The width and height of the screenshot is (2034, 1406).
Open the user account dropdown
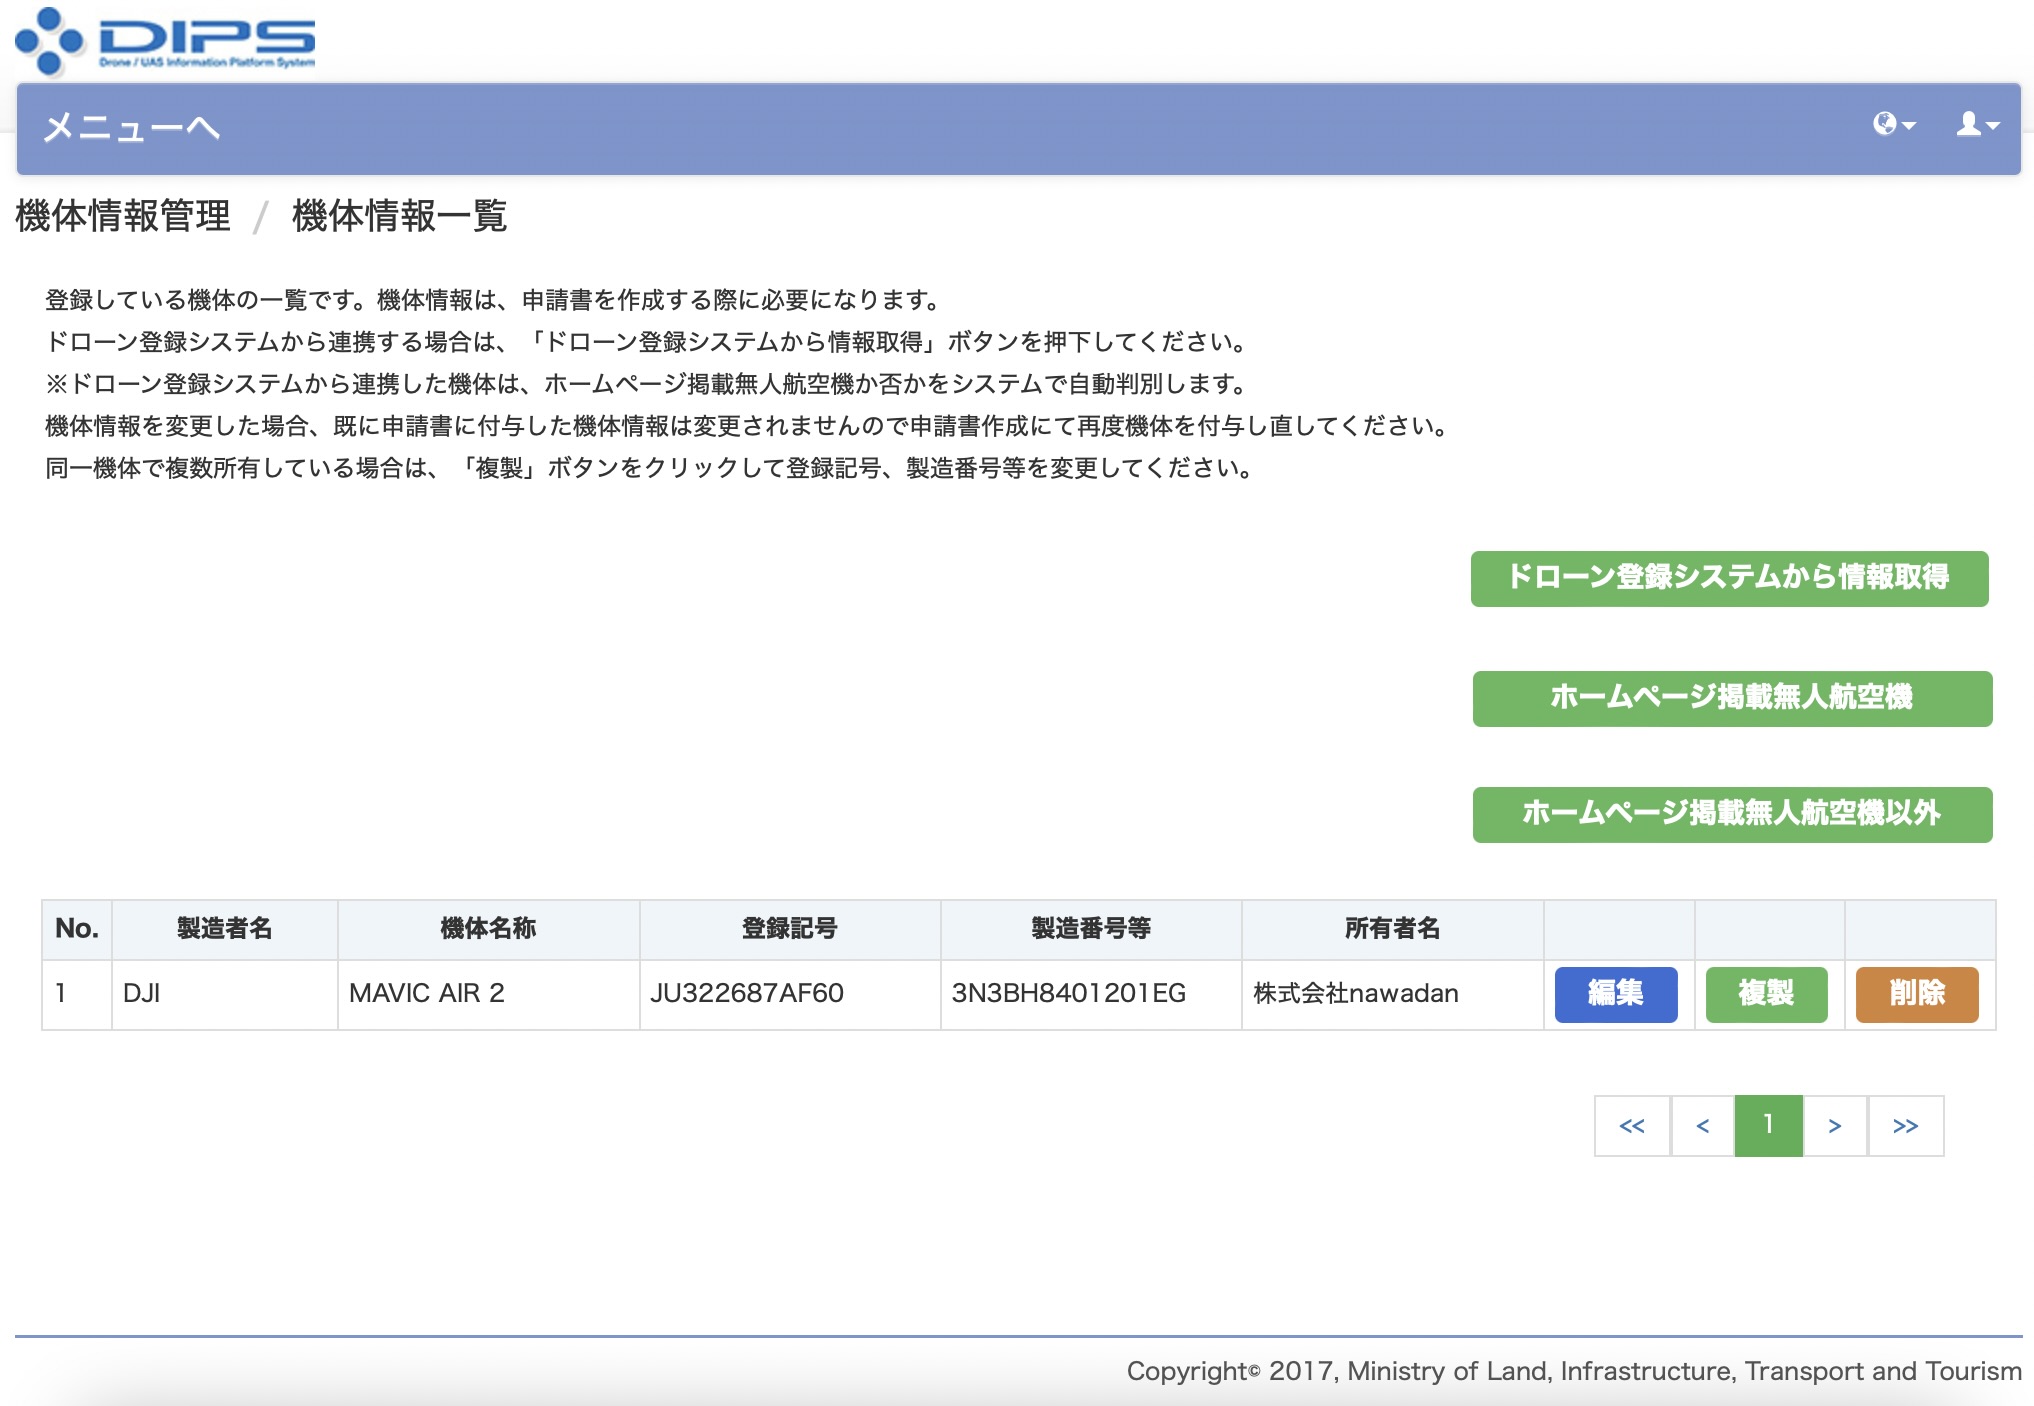[1978, 124]
